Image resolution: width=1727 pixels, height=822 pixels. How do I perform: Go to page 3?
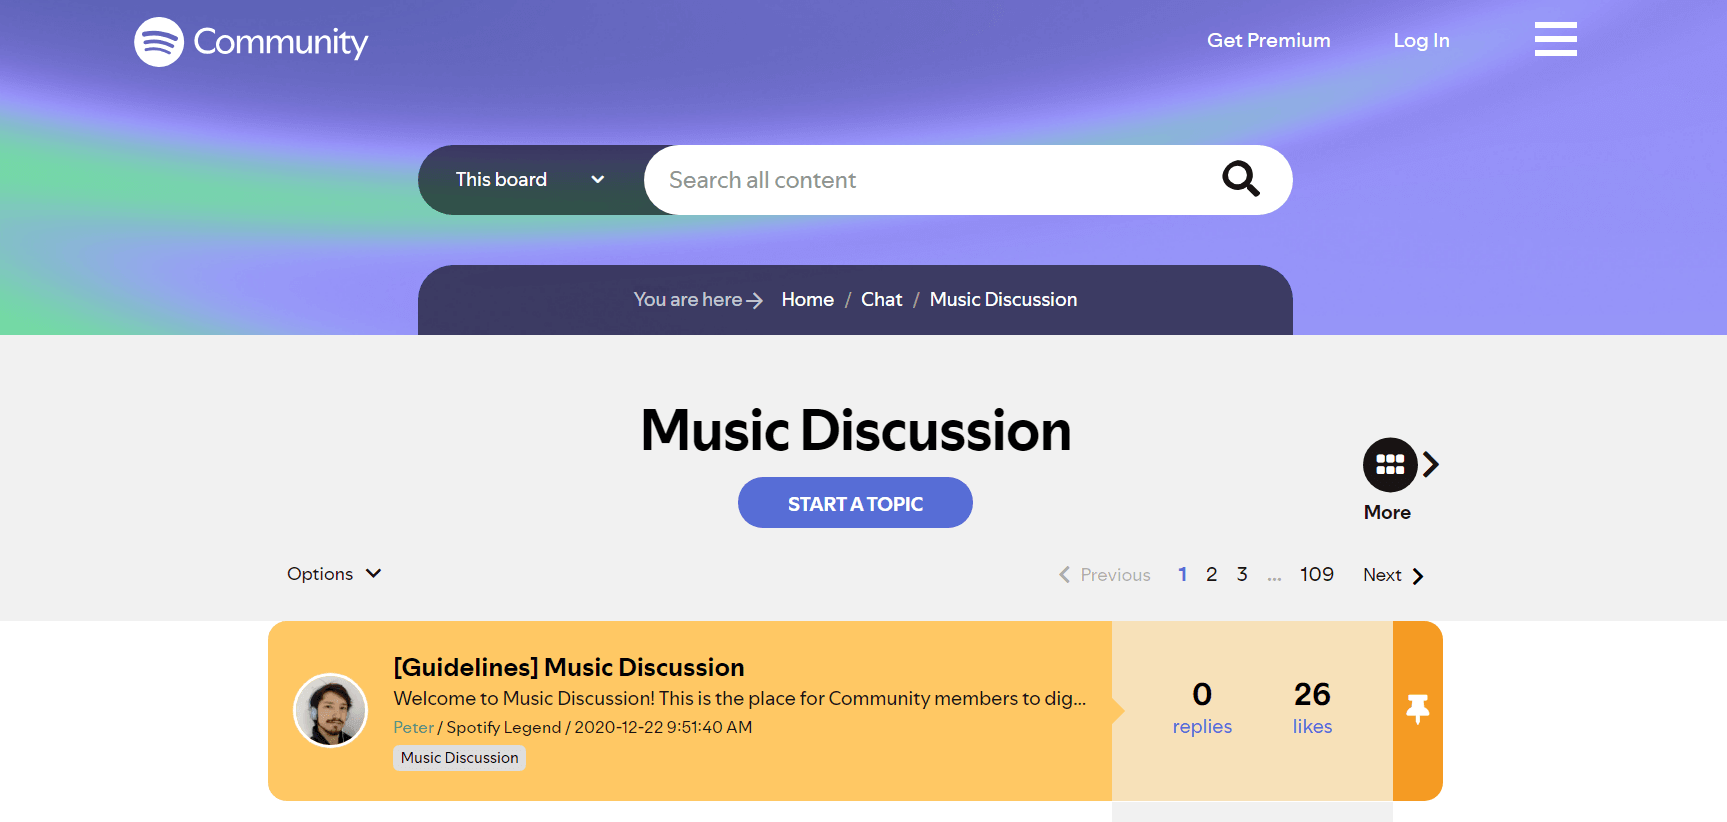[x=1242, y=574]
